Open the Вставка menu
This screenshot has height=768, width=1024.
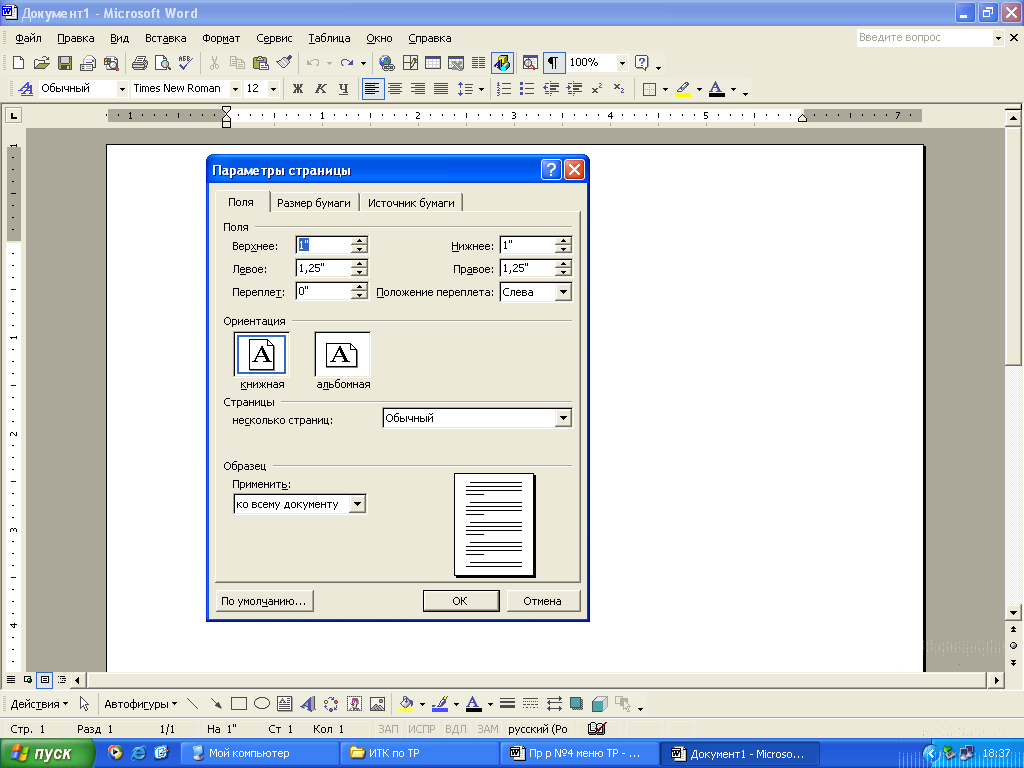pos(165,39)
